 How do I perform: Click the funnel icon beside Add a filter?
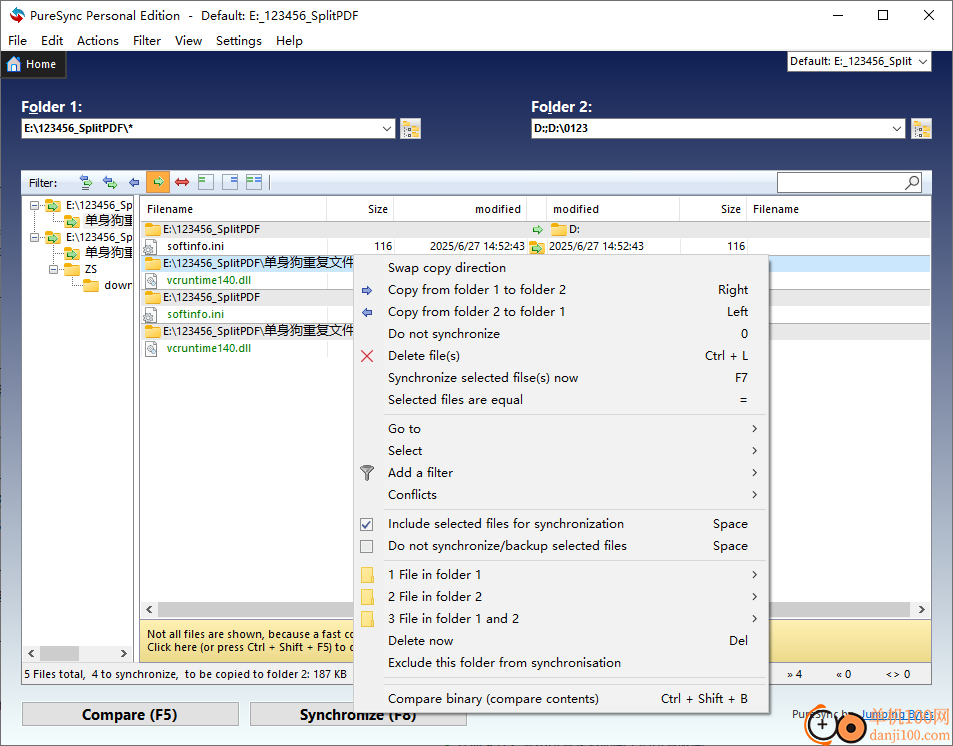point(367,472)
